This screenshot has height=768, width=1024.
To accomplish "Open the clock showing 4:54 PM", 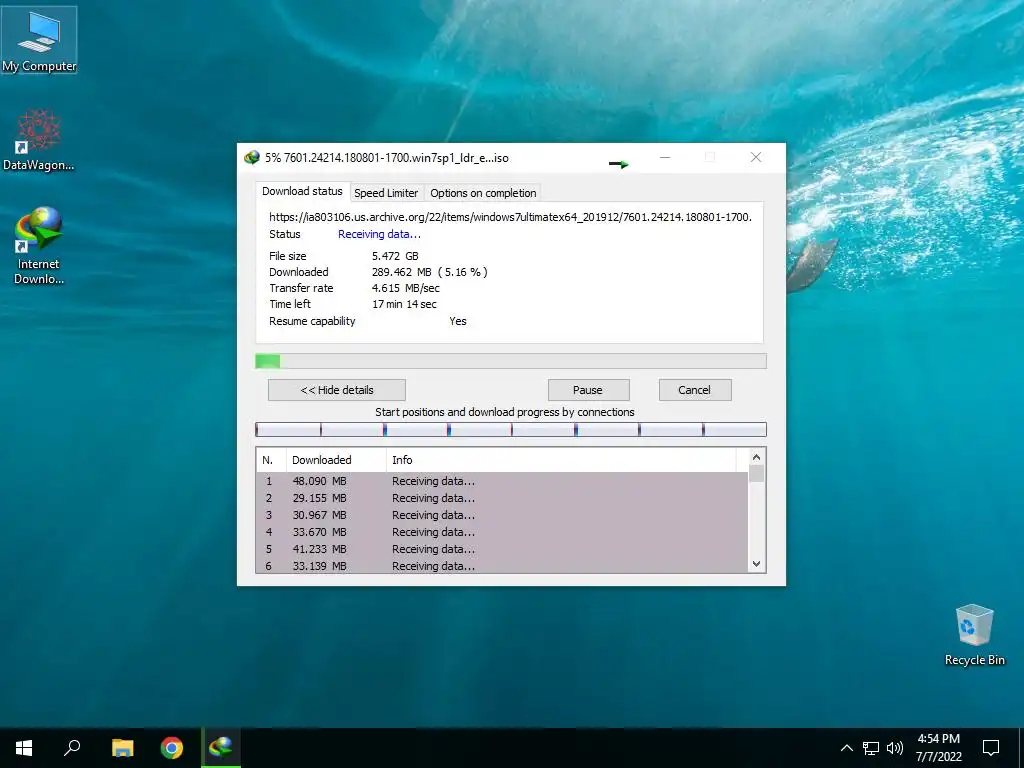I will [938, 748].
